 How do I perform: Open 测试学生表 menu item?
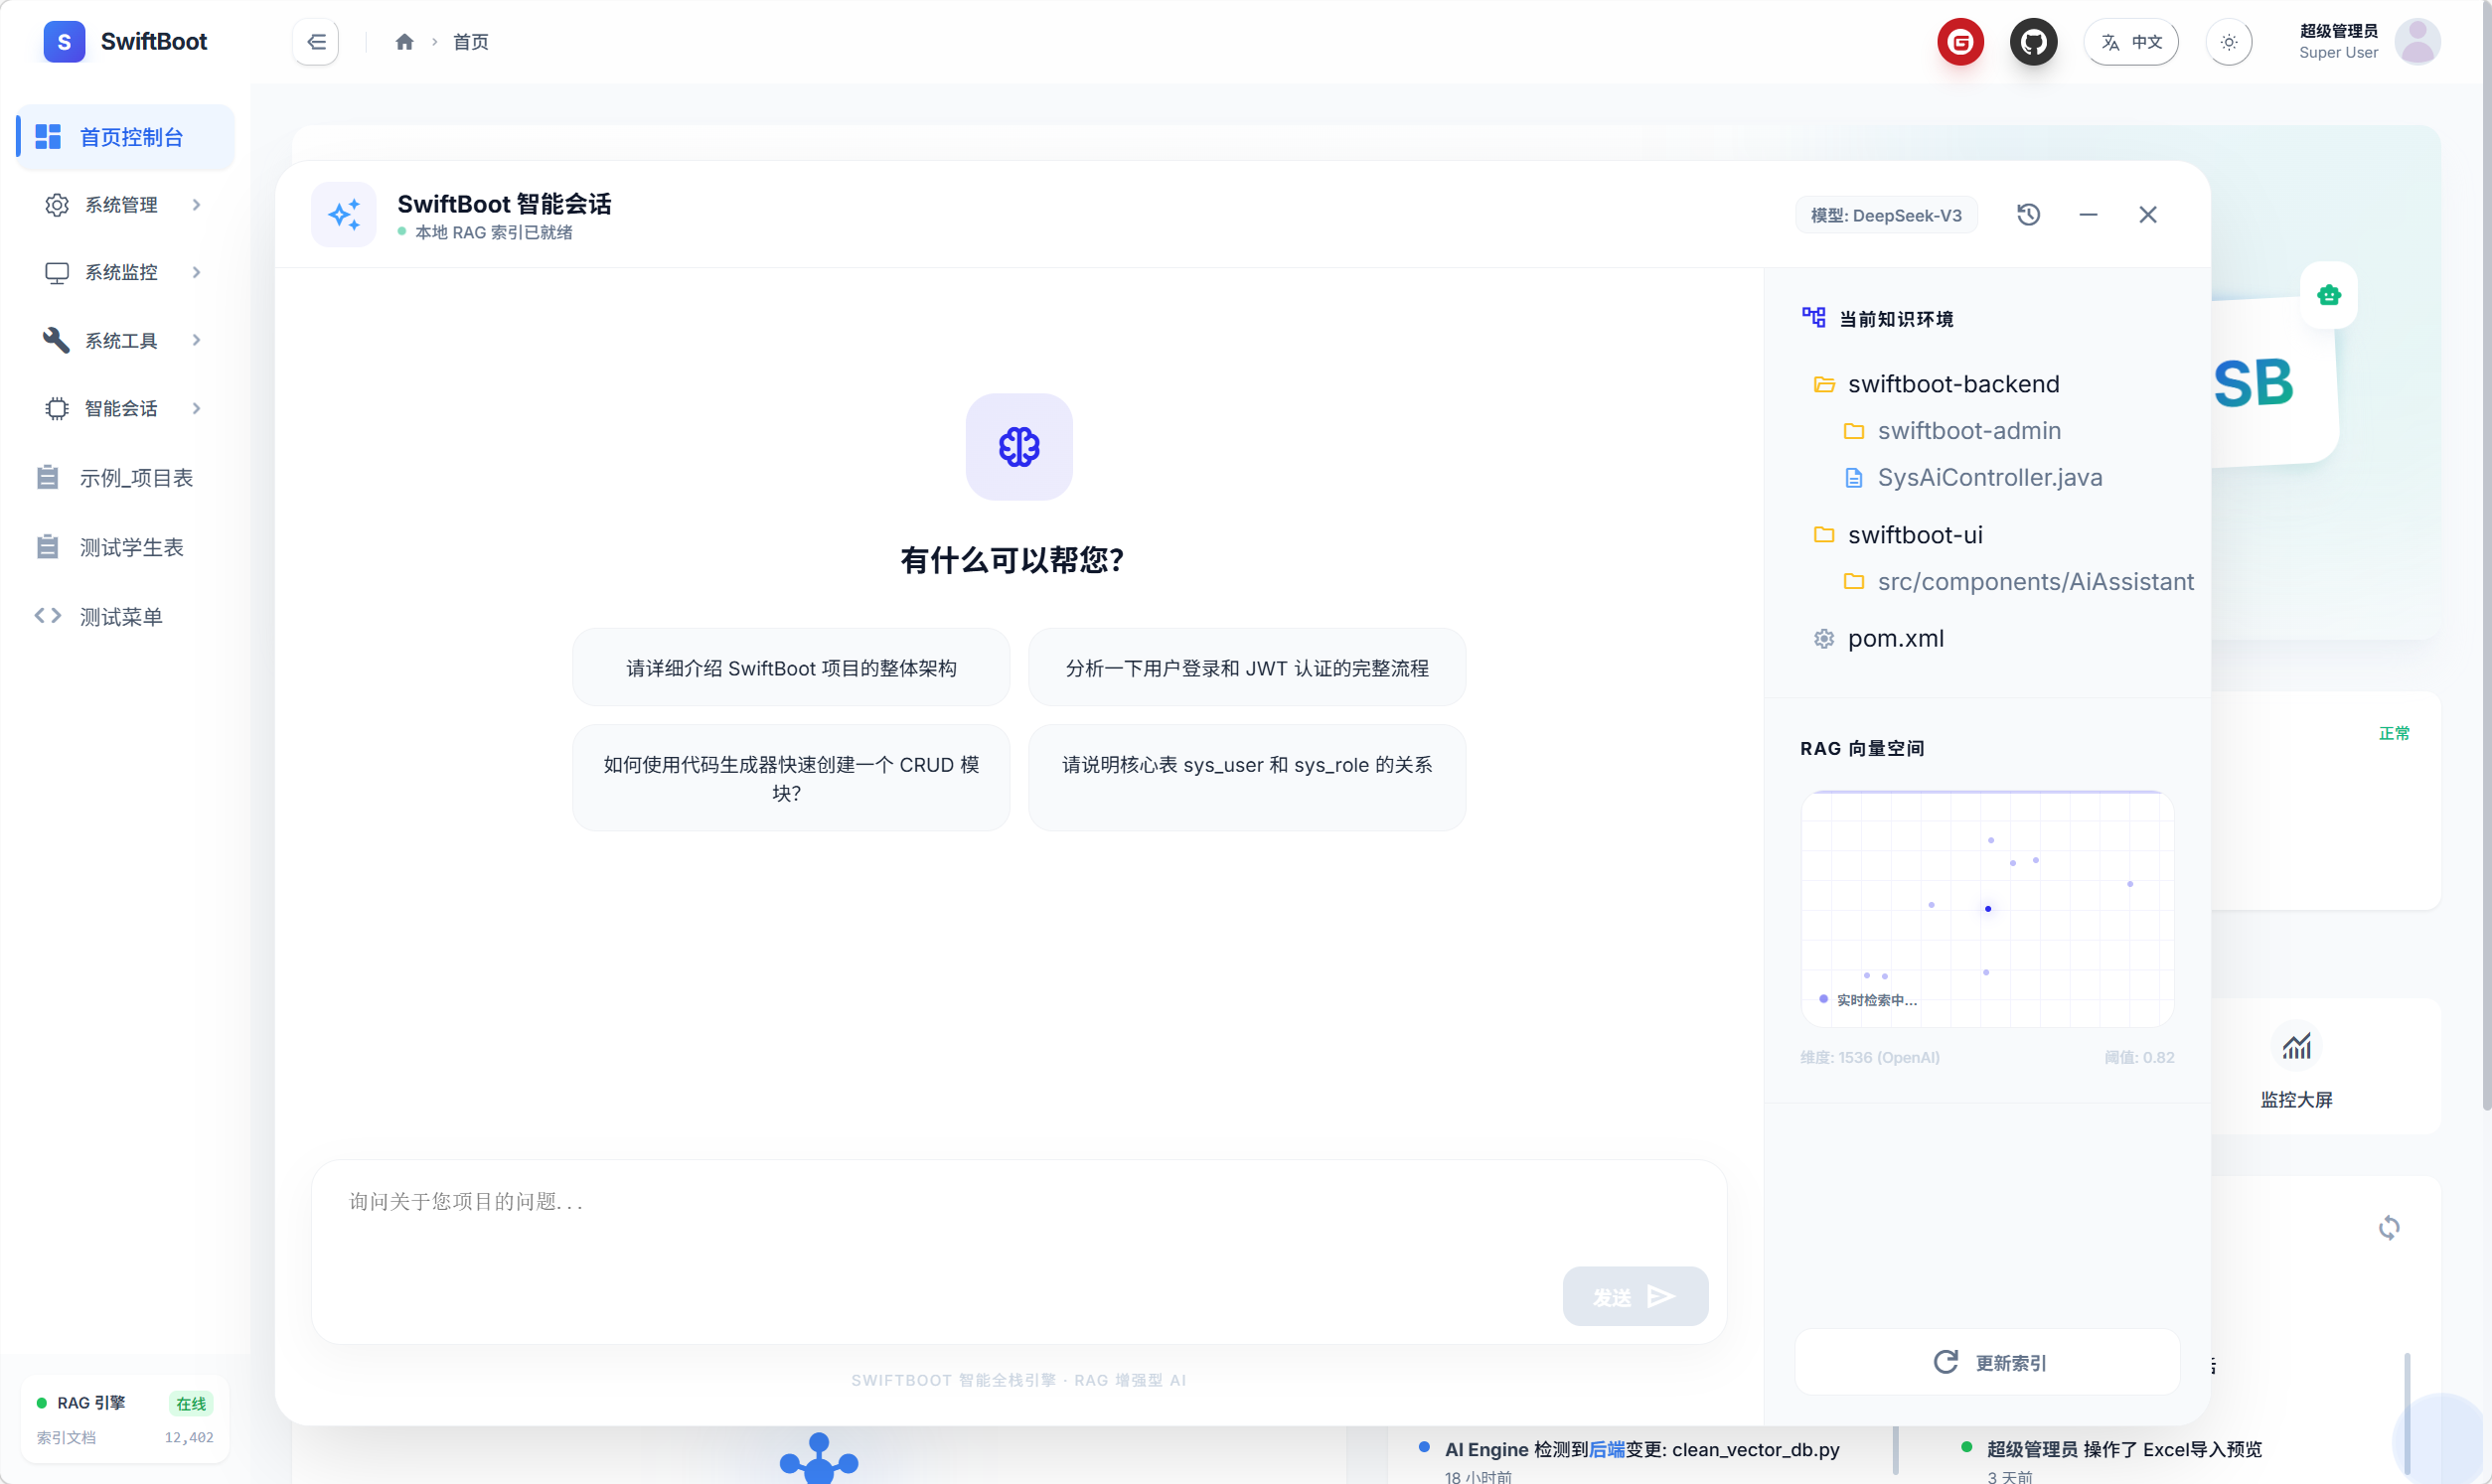[126, 547]
